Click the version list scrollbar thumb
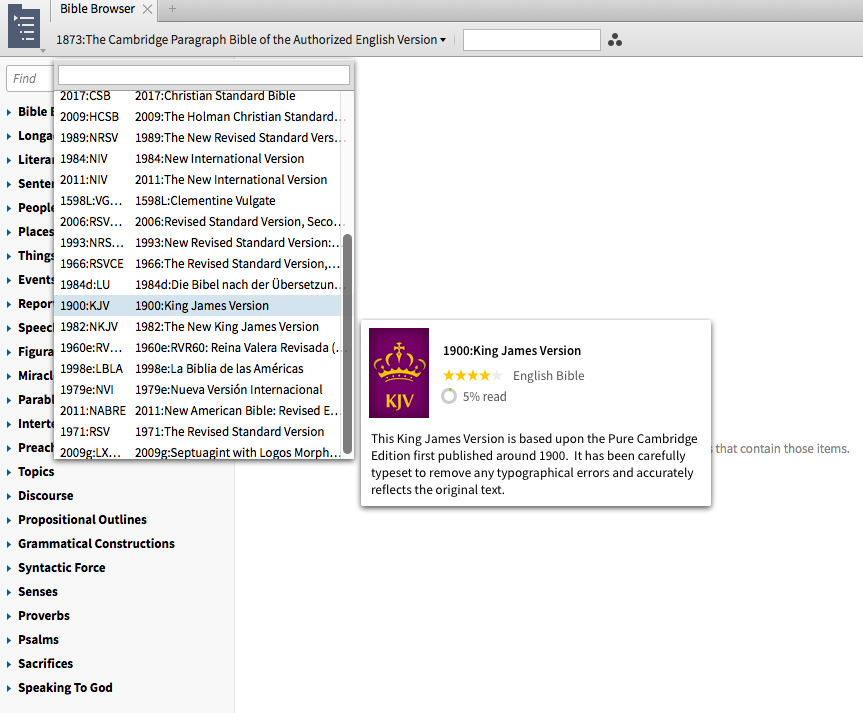The image size is (863, 713). [347, 344]
